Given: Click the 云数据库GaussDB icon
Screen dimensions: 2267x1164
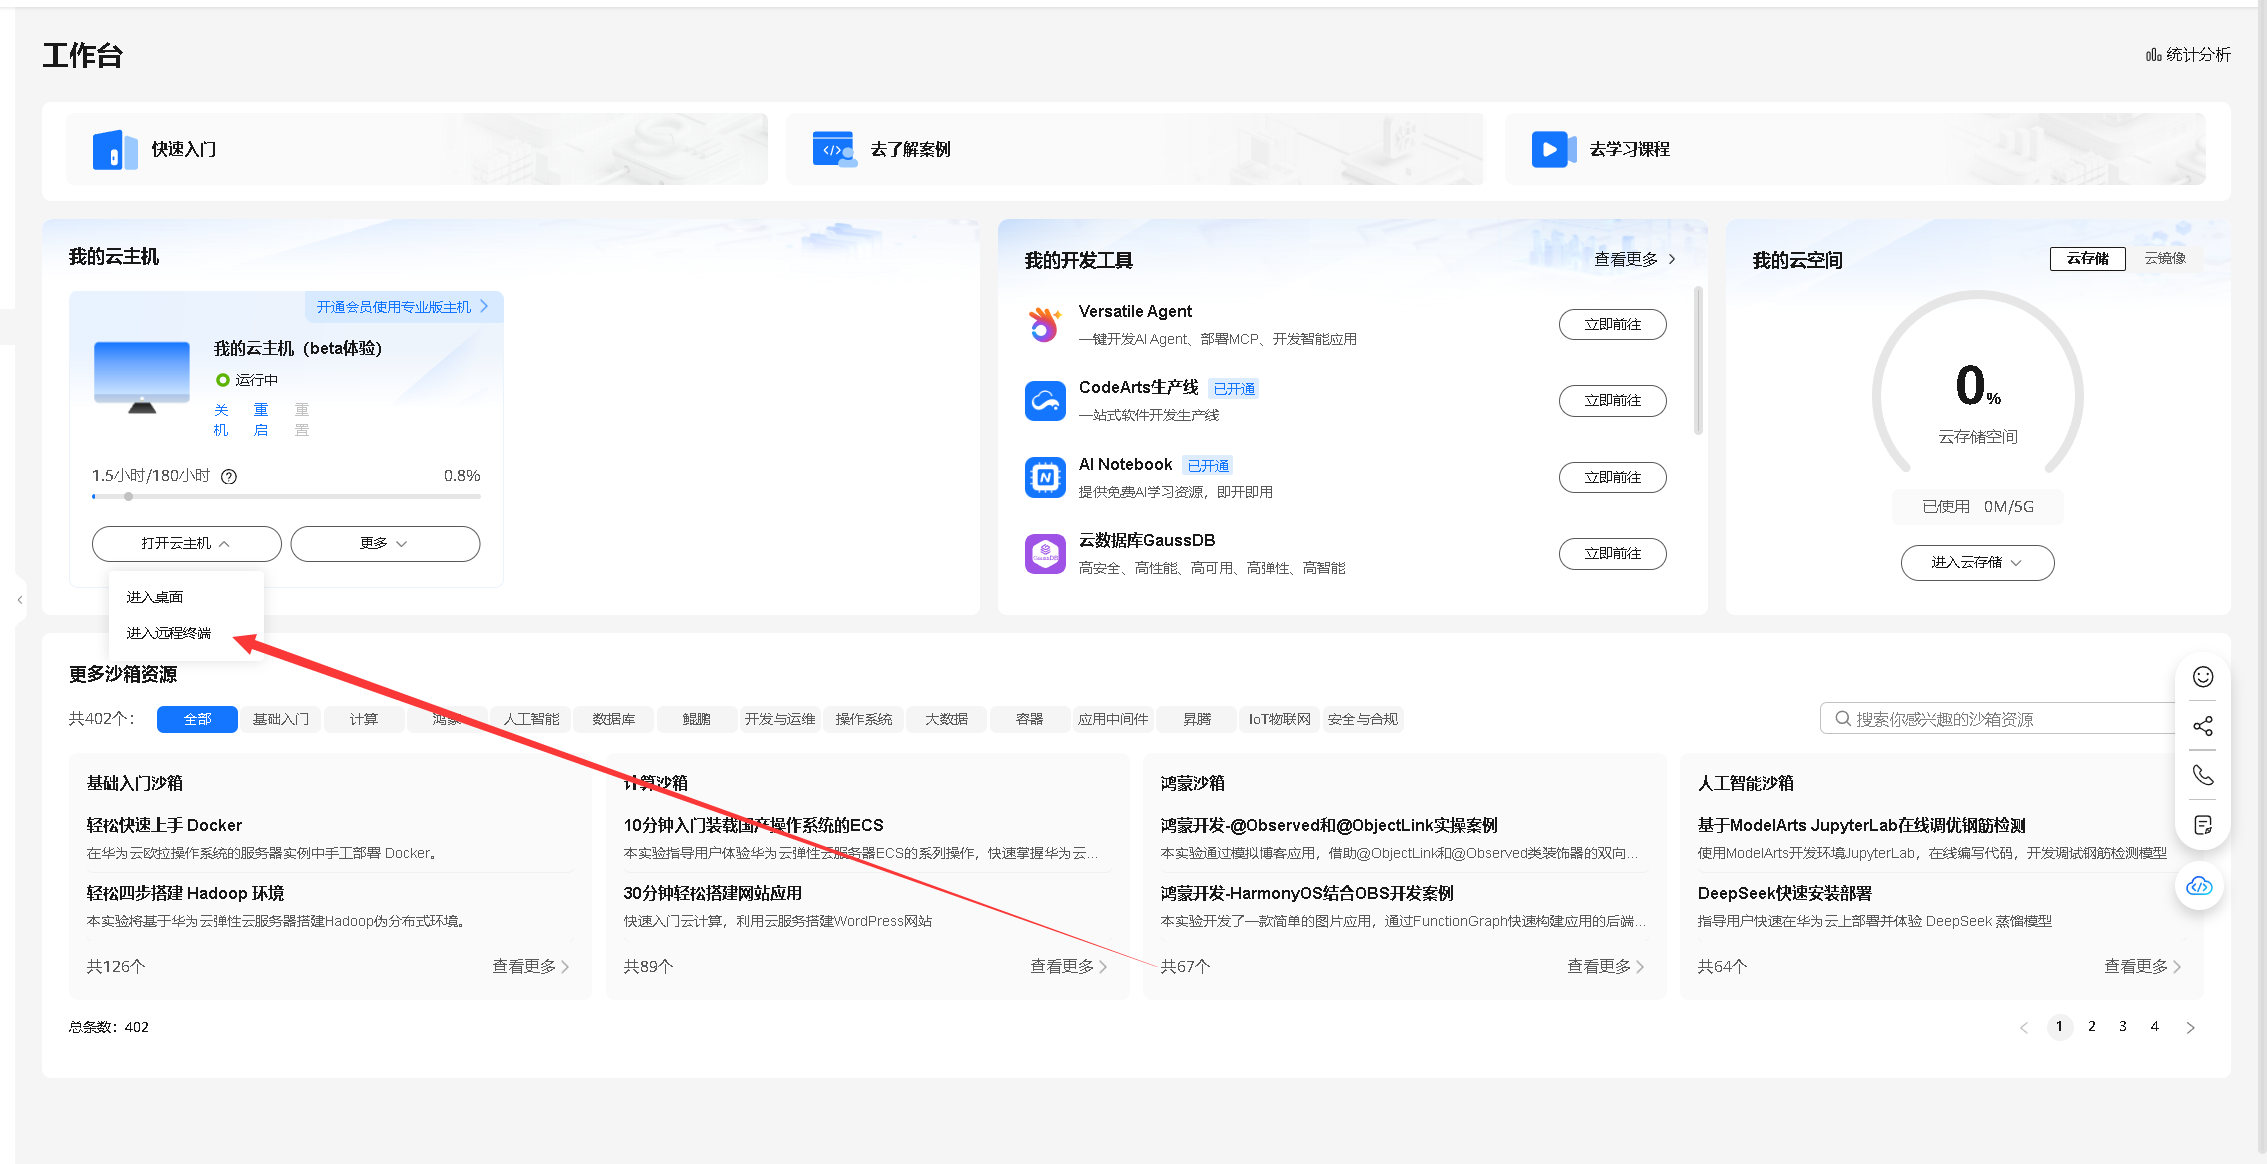Looking at the screenshot, I should coord(1045,553).
